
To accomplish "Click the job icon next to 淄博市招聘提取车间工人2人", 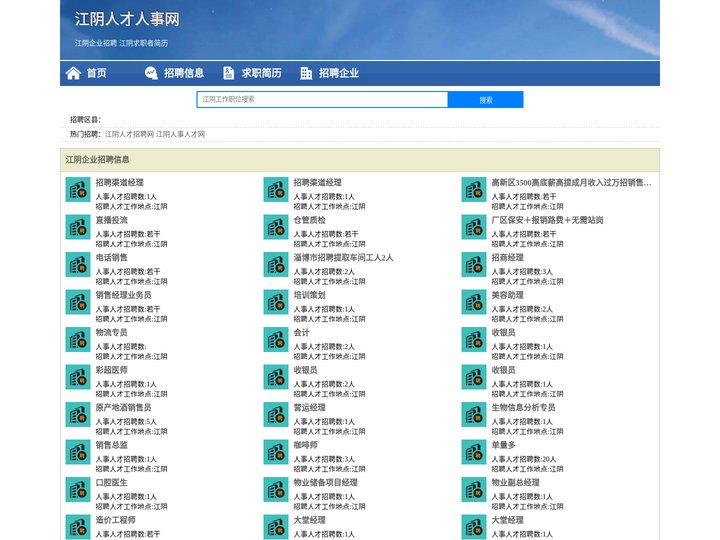I will coord(276,264).
